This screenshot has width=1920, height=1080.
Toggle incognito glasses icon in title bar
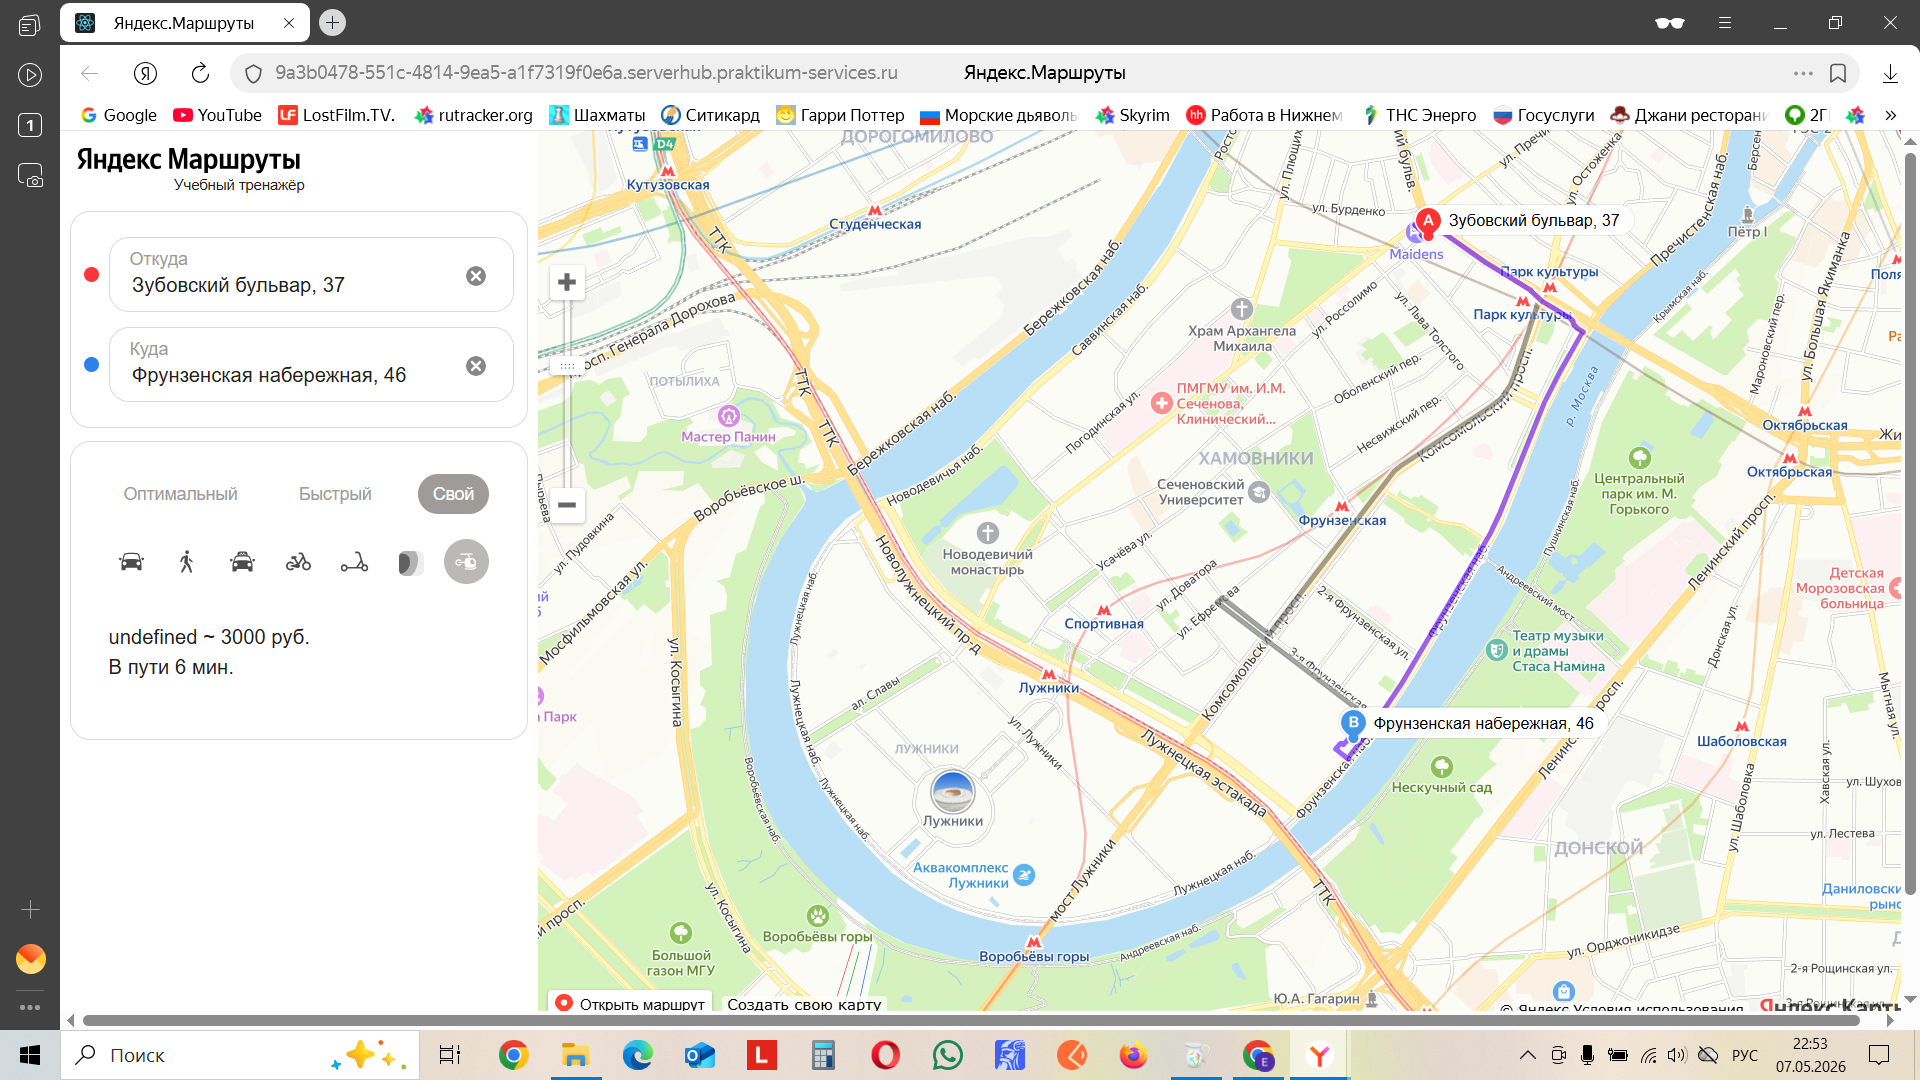(1669, 22)
